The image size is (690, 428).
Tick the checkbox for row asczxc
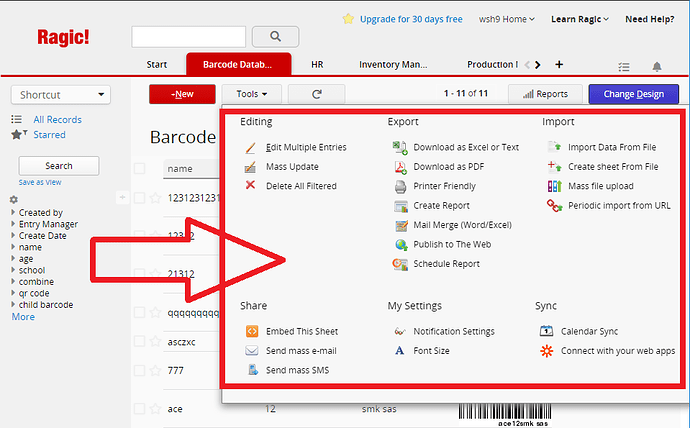click(139, 341)
